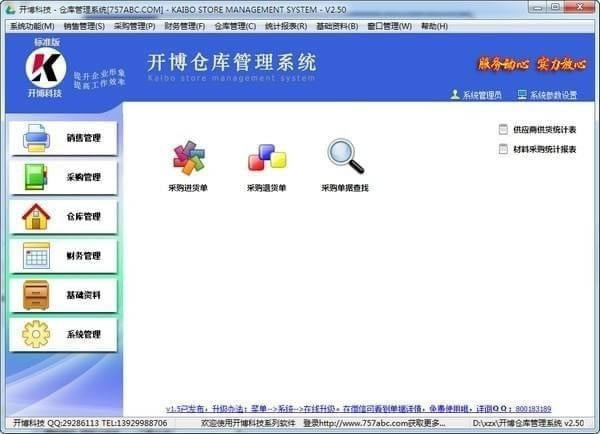Screen dimensions: 600x434
Task: Open the 窗口管理(W) menu
Action: tap(390, 26)
